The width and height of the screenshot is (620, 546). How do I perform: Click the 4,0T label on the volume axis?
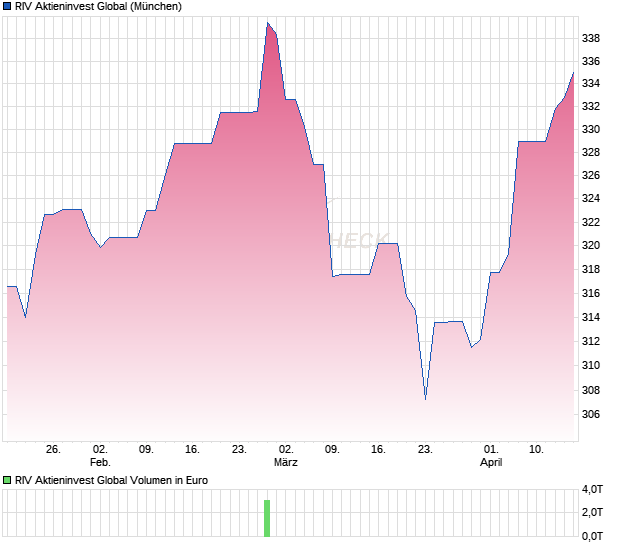[593, 489]
